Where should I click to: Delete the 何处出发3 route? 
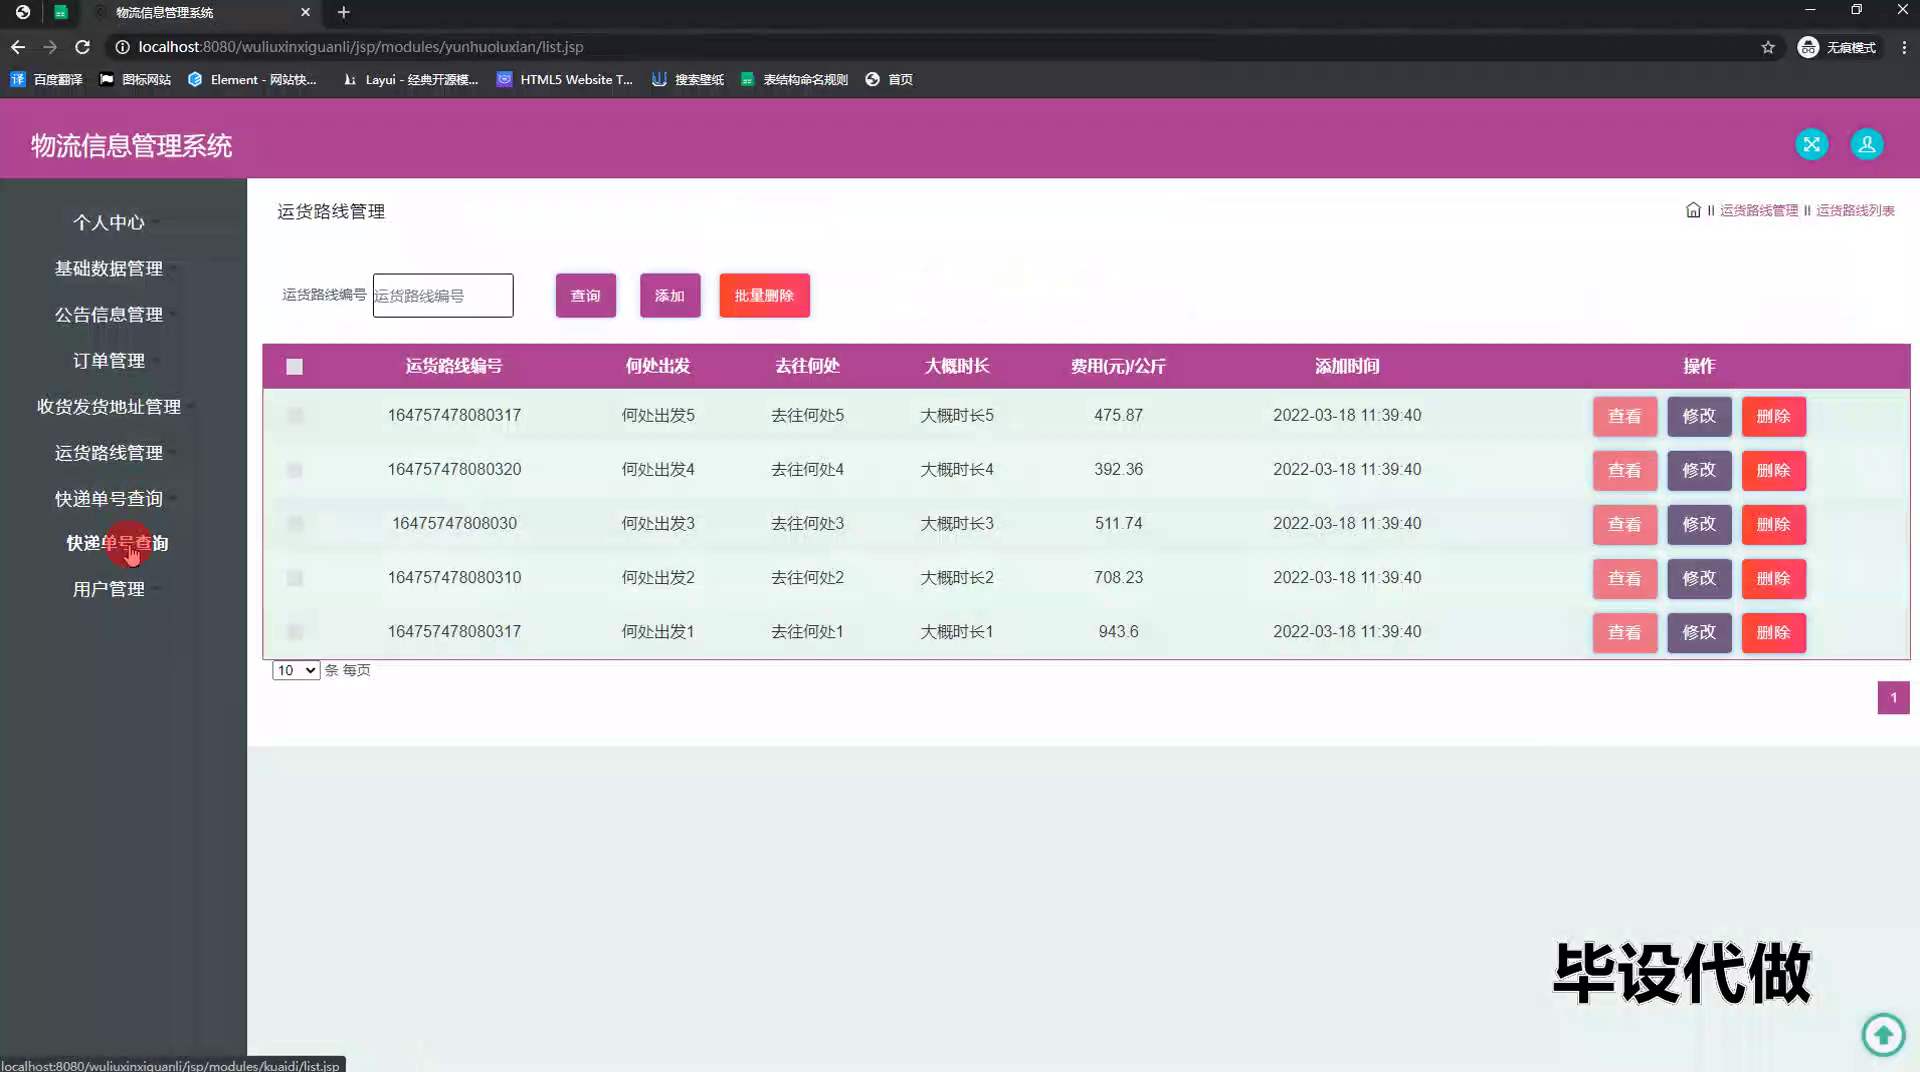(x=1773, y=524)
